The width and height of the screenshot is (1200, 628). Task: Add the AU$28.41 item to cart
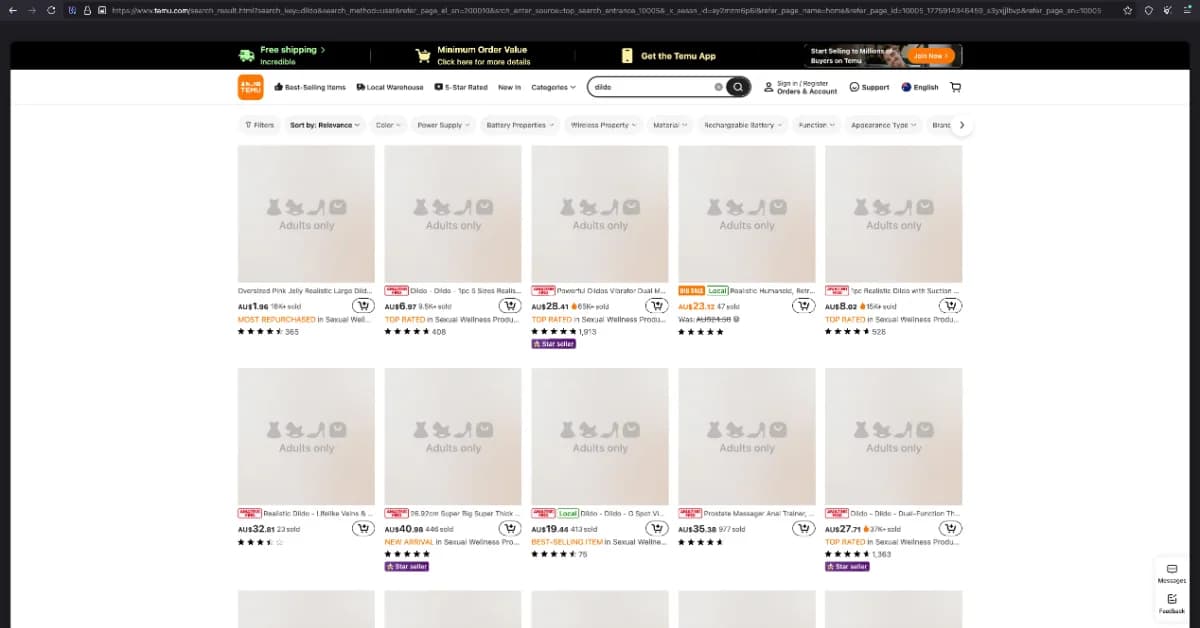[x=656, y=306]
